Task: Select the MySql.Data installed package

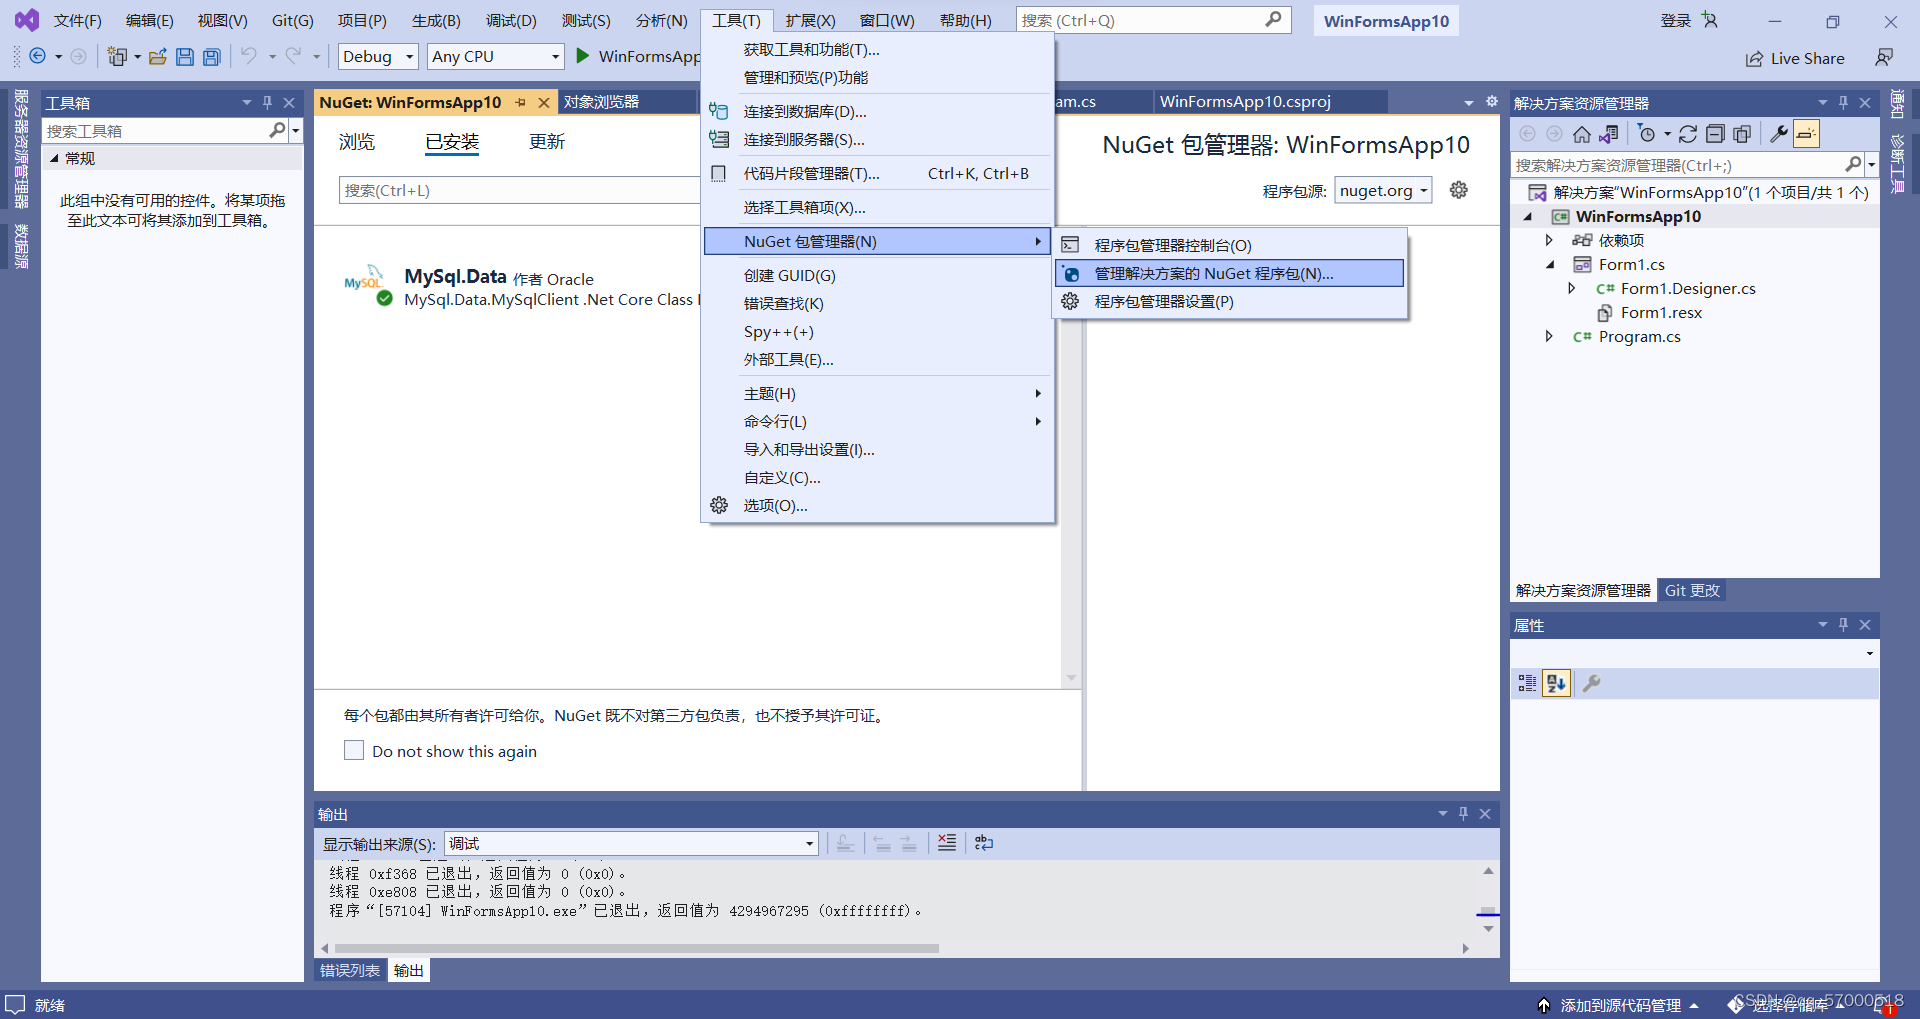Action: [520, 288]
